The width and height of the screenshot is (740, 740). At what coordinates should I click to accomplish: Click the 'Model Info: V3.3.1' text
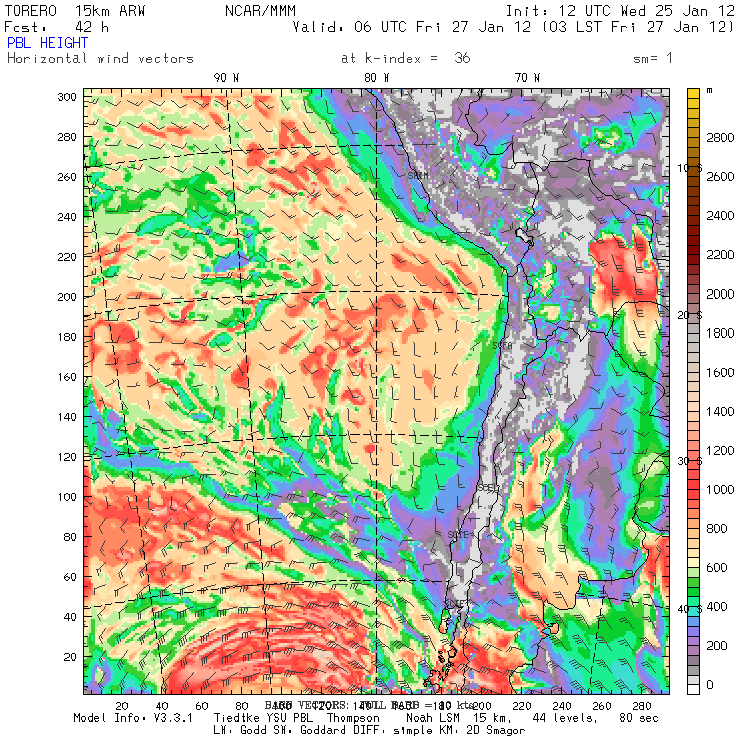[x=133, y=718]
